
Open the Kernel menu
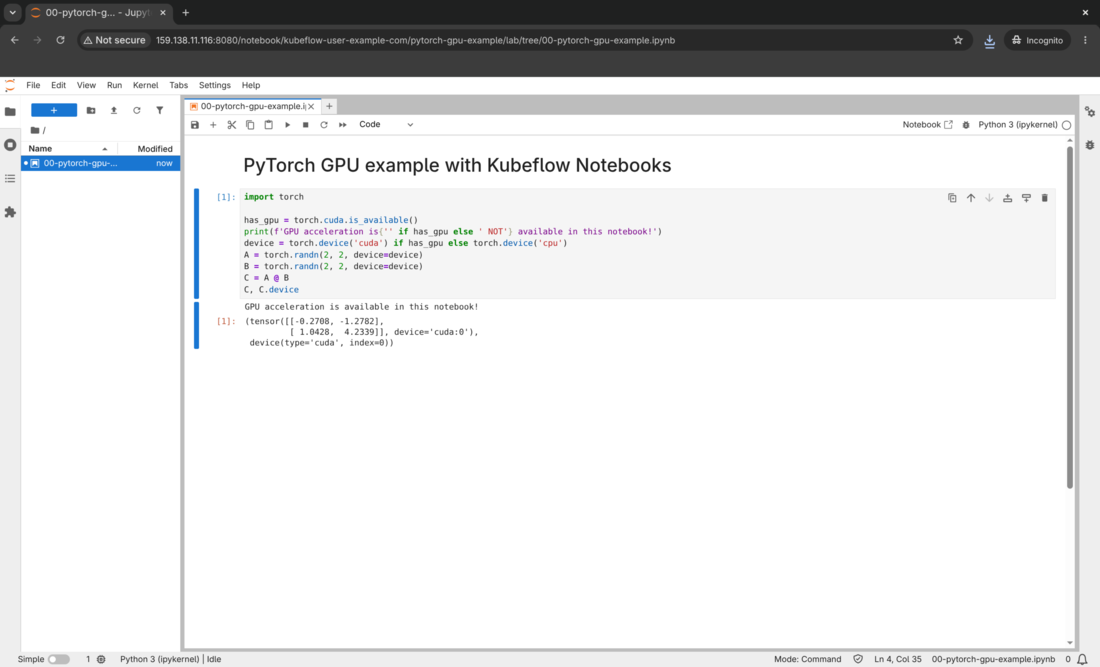pyautogui.click(x=145, y=85)
